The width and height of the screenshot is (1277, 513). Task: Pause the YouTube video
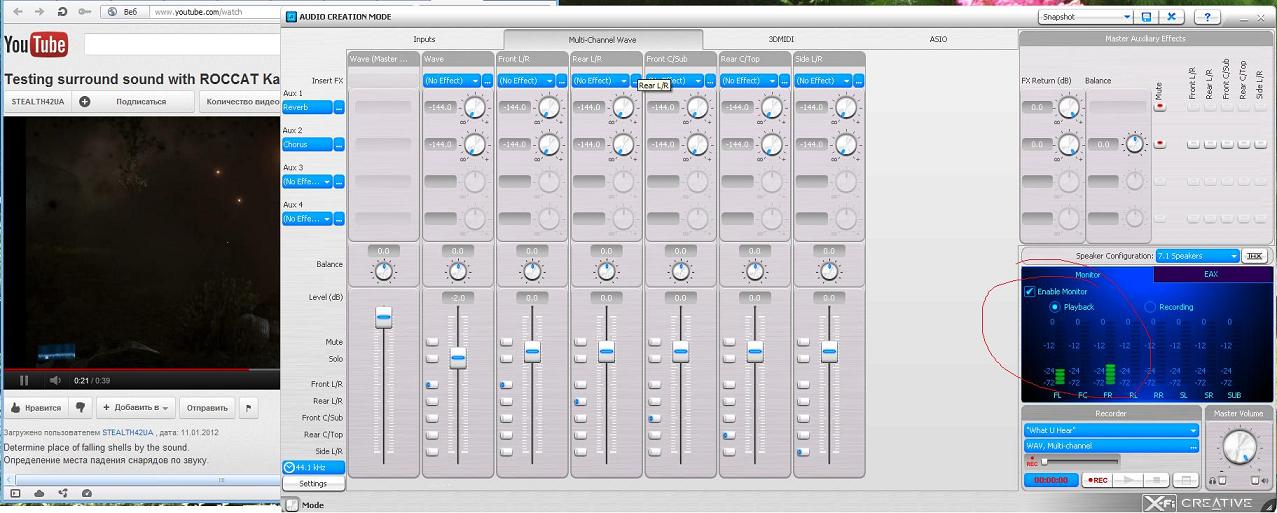click(x=24, y=380)
